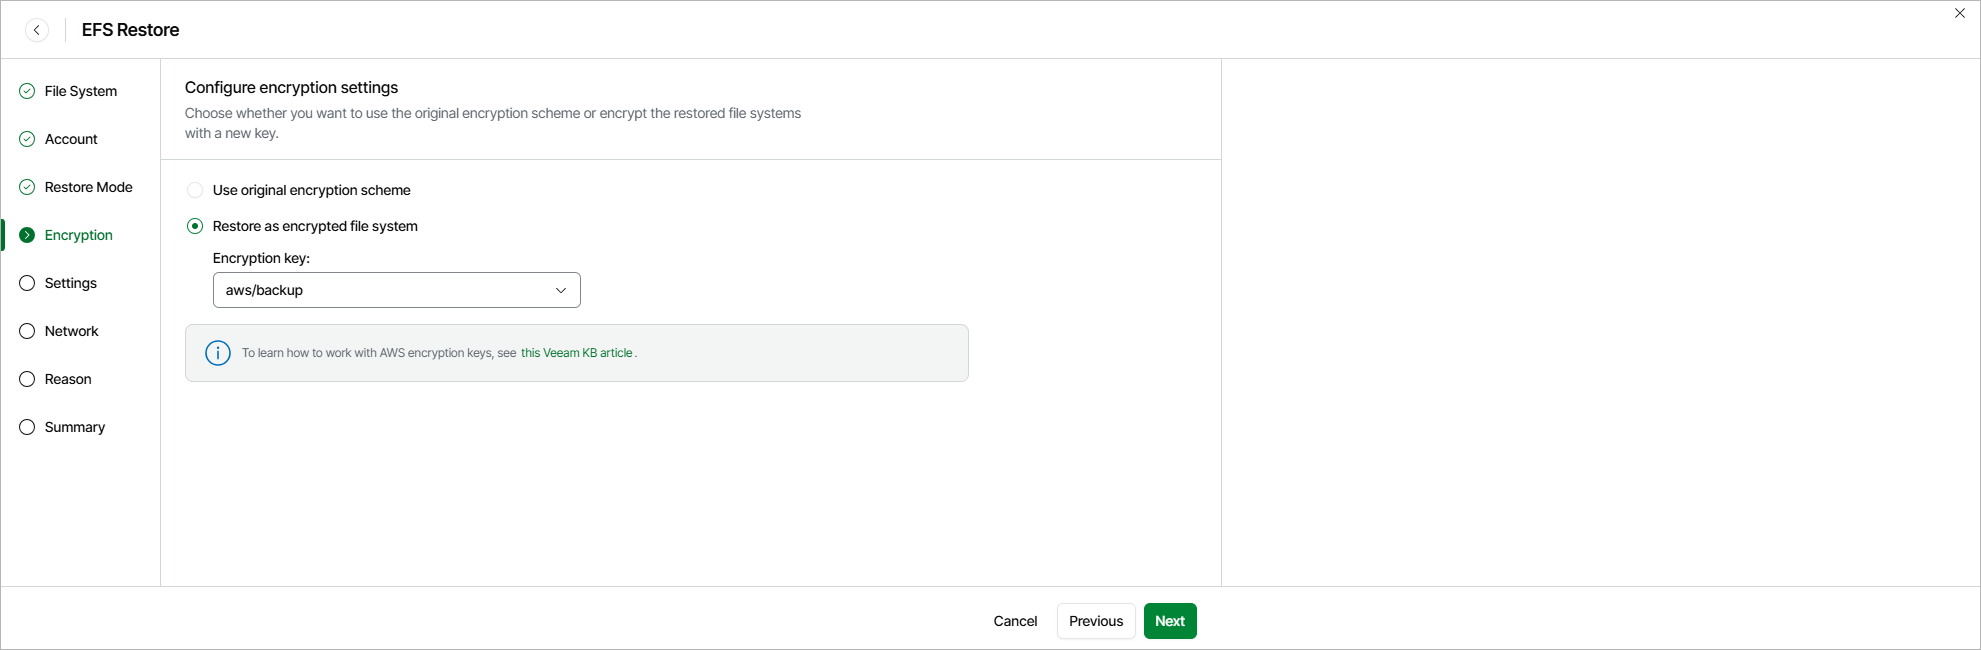Click the Restore Mode step checkmark icon
This screenshot has width=1981, height=650.
pyautogui.click(x=27, y=187)
